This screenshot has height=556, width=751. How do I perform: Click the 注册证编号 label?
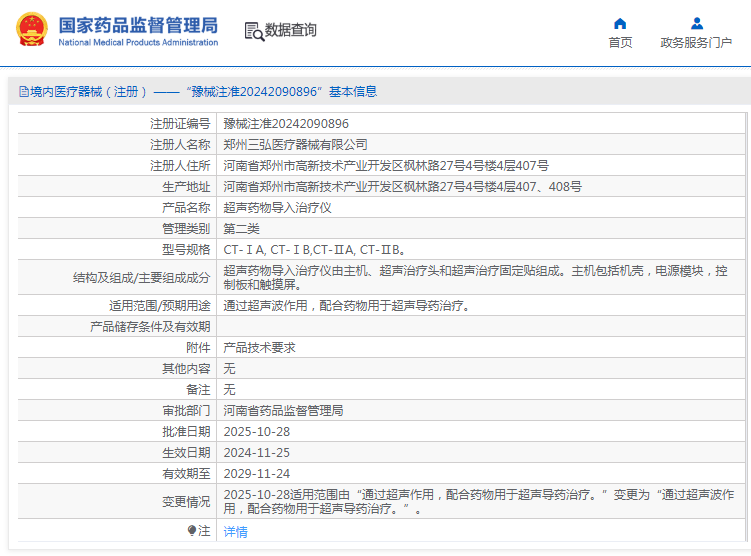coord(180,124)
